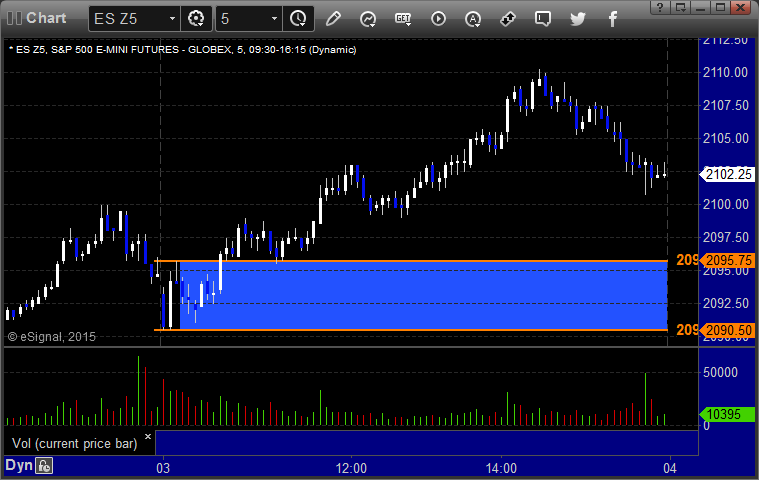The height and width of the screenshot is (480, 759).
Task: Click the 2097.50 price axis label
Action: pyautogui.click(x=726, y=237)
